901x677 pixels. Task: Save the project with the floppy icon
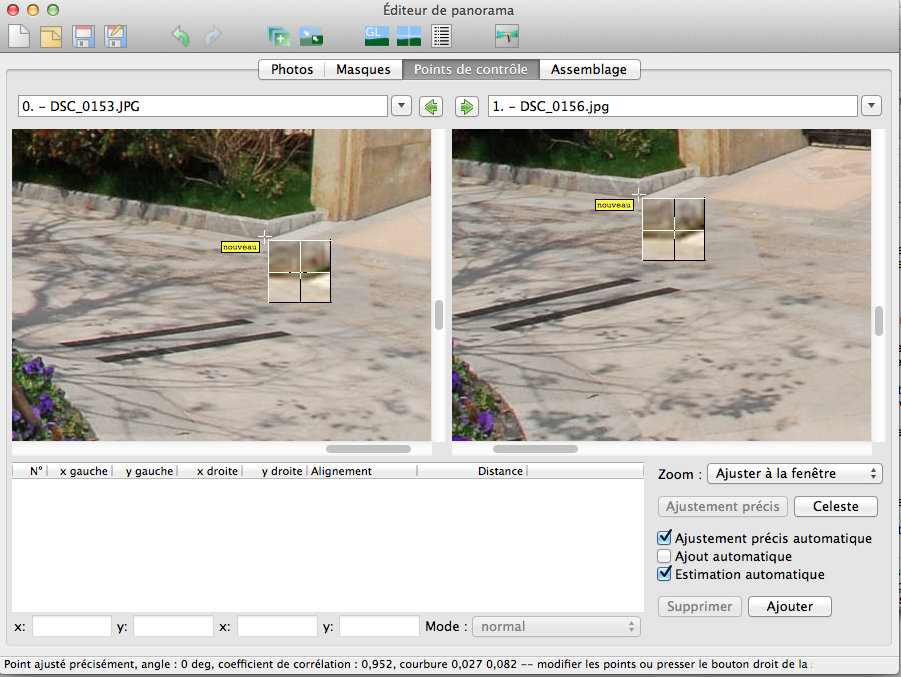click(x=83, y=37)
